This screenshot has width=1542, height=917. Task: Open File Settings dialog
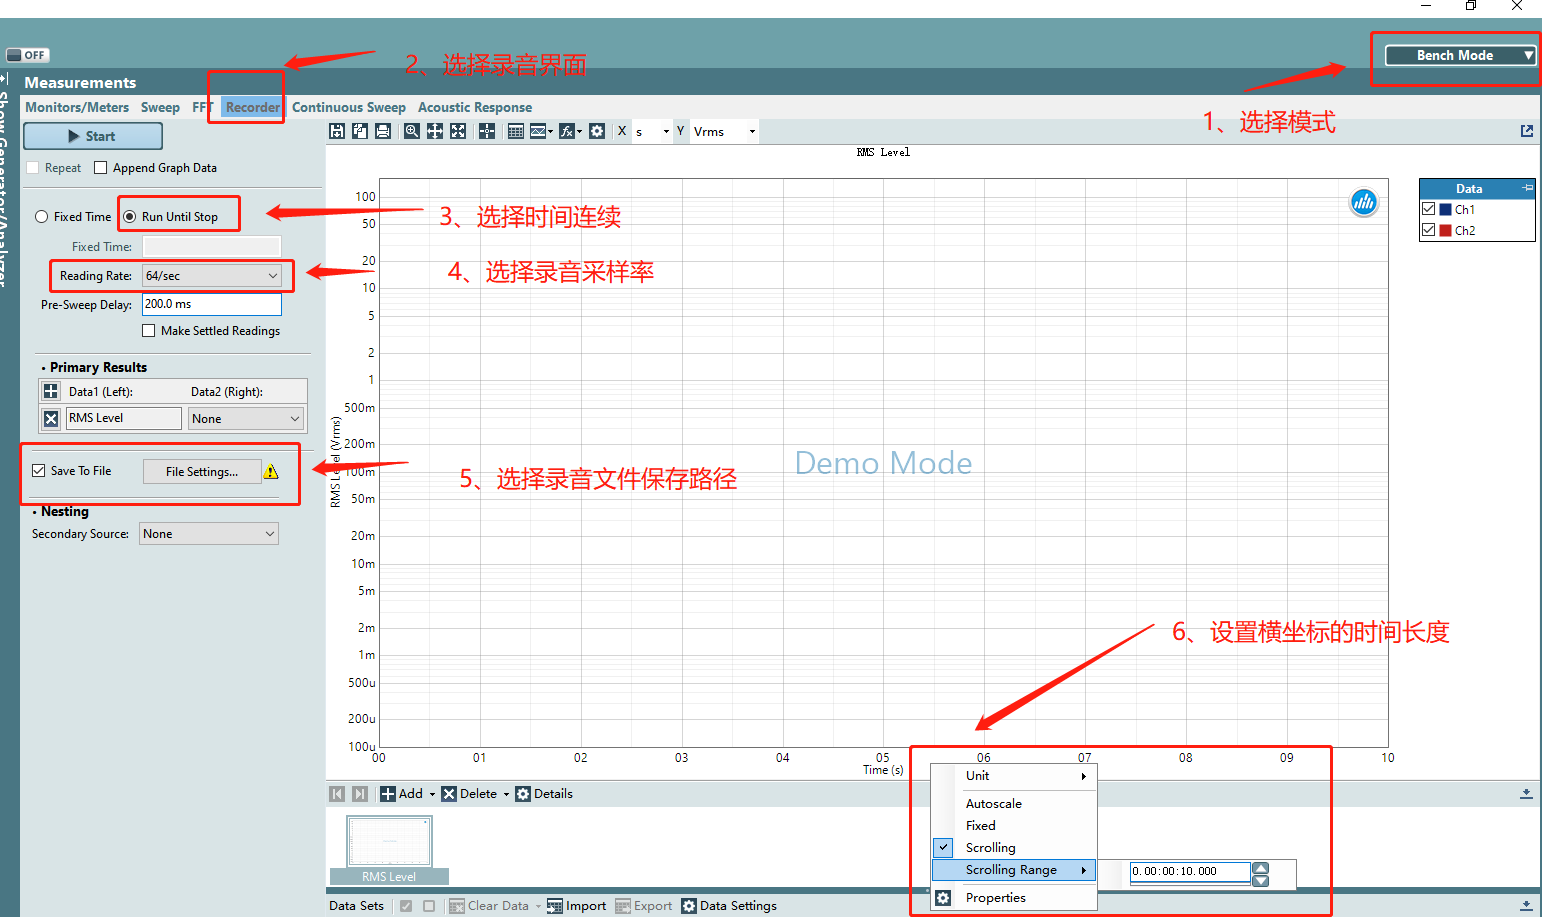(202, 472)
